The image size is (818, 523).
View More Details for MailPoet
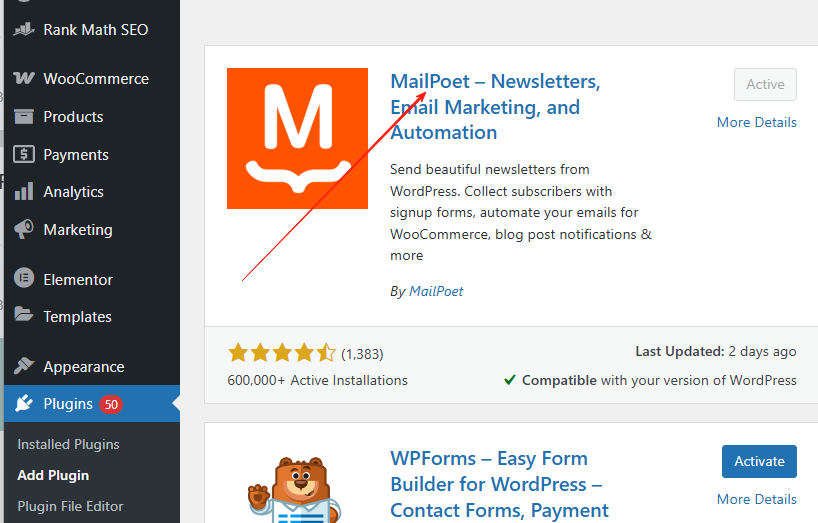point(756,122)
